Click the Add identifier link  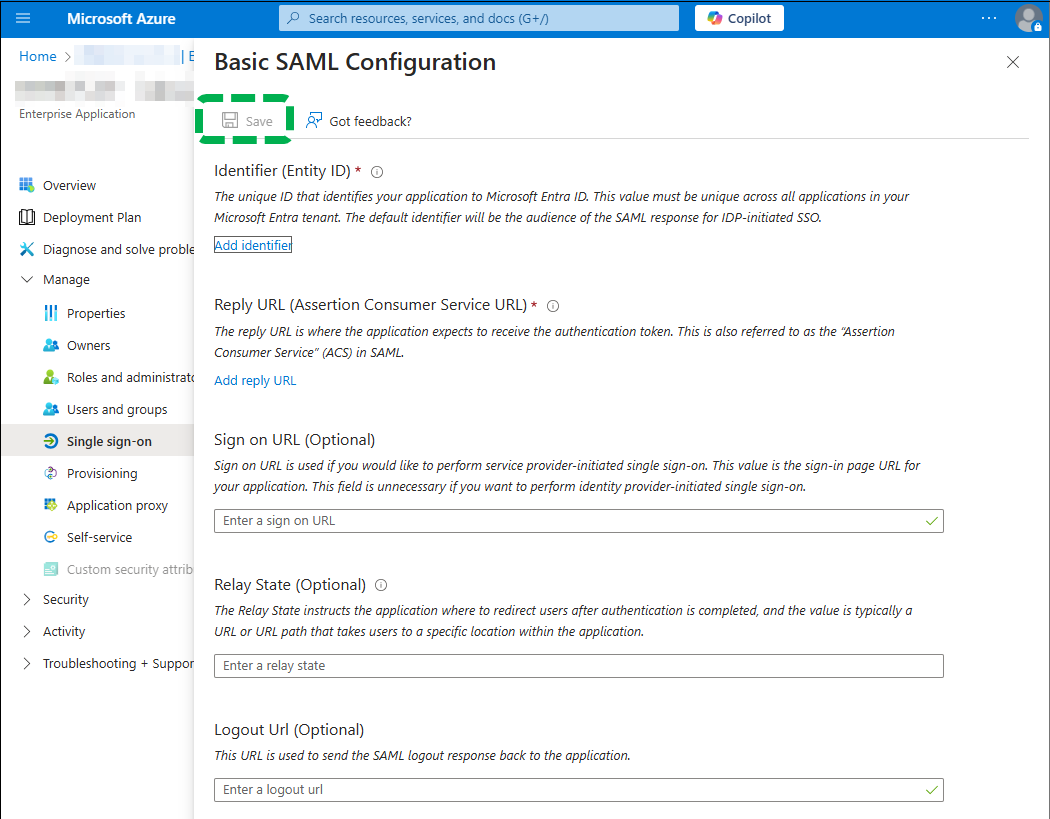(x=252, y=244)
